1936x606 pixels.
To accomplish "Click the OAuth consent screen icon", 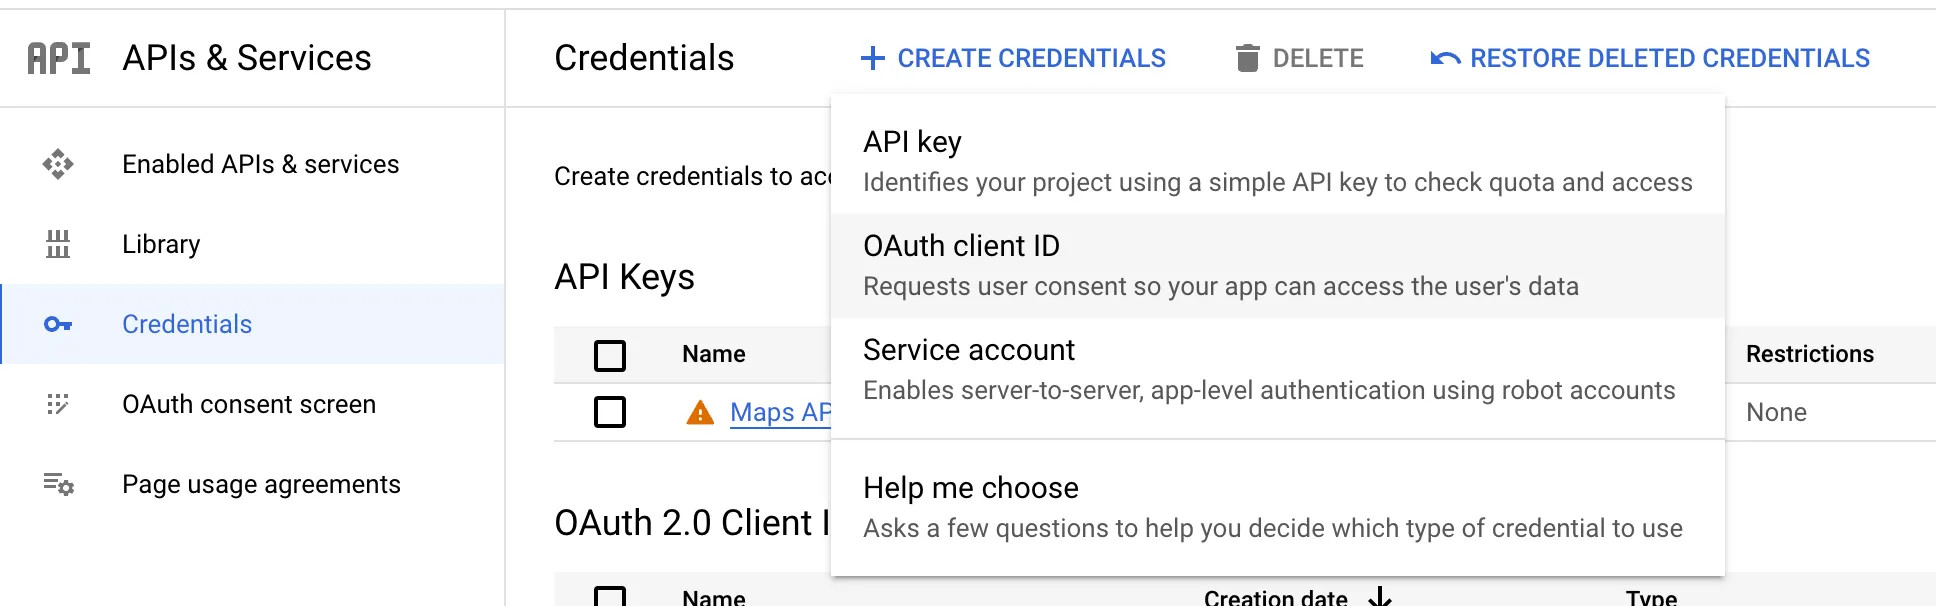I will point(58,404).
